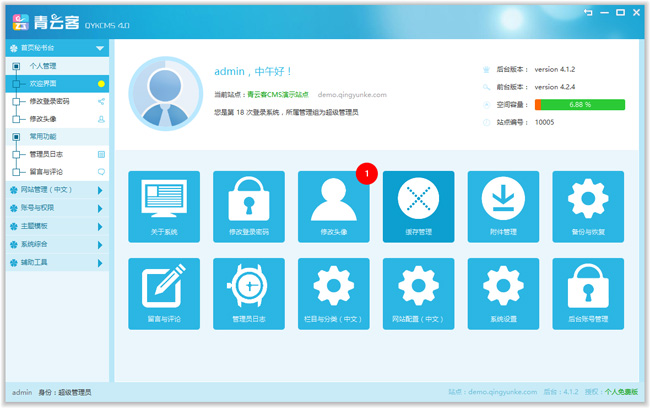This screenshot has width=650, height=408.
Task: Select 欢迎界面 in the sidebar tree
Action: click(x=57, y=84)
